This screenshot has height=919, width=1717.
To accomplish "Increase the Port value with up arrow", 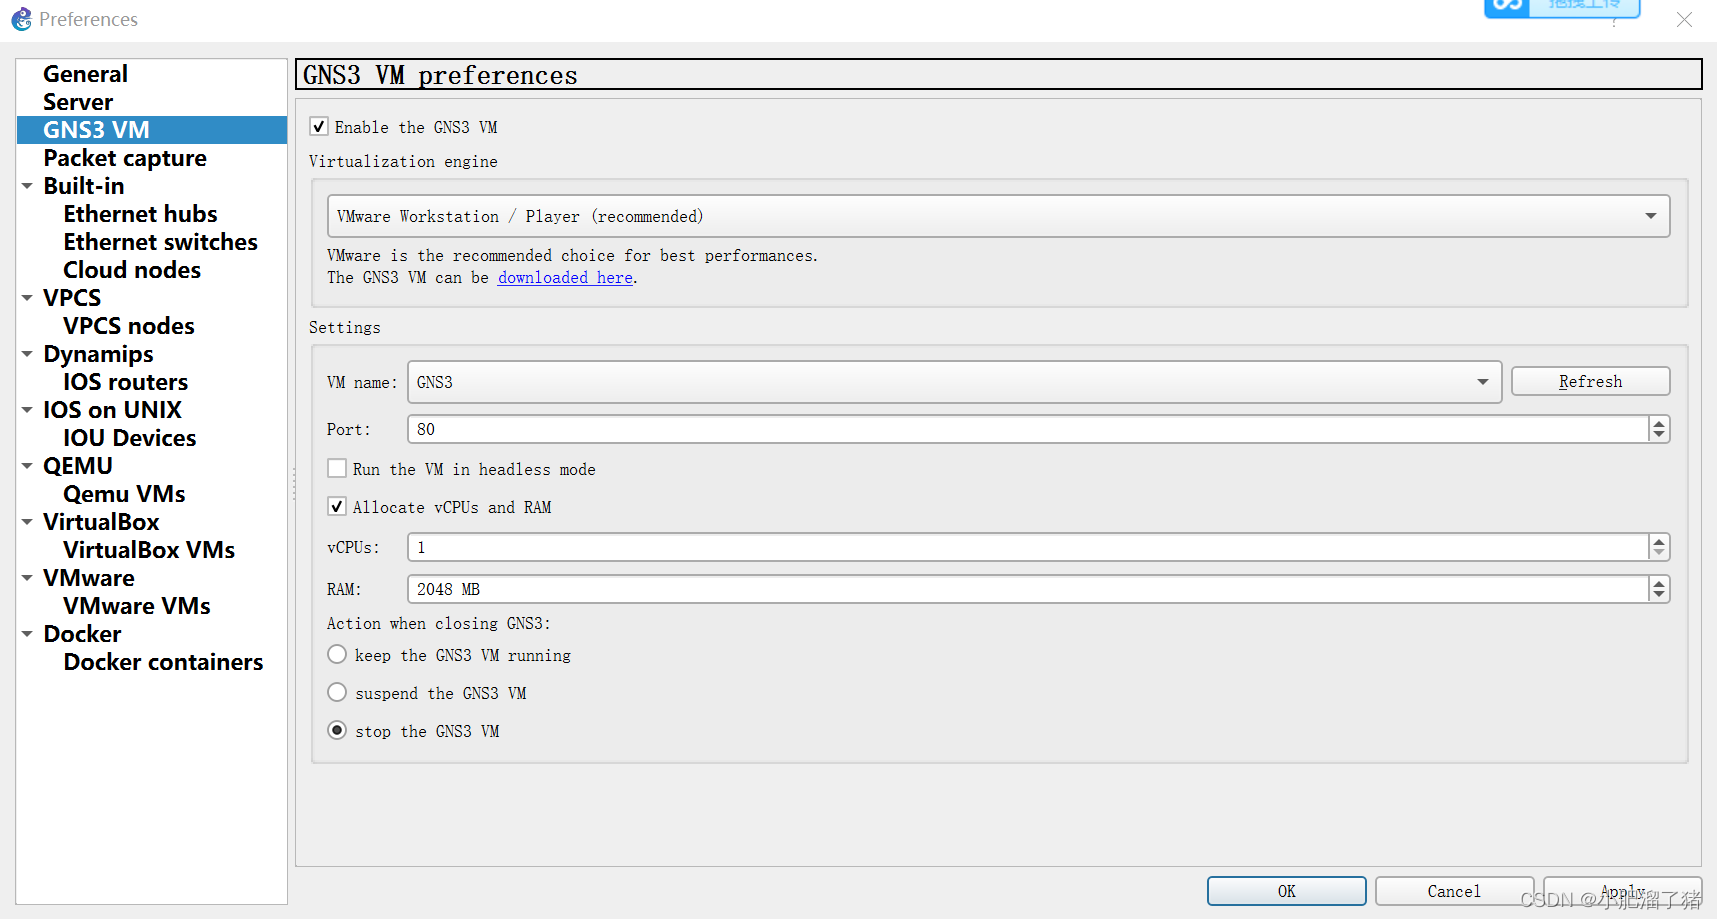I will coord(1659,423).
